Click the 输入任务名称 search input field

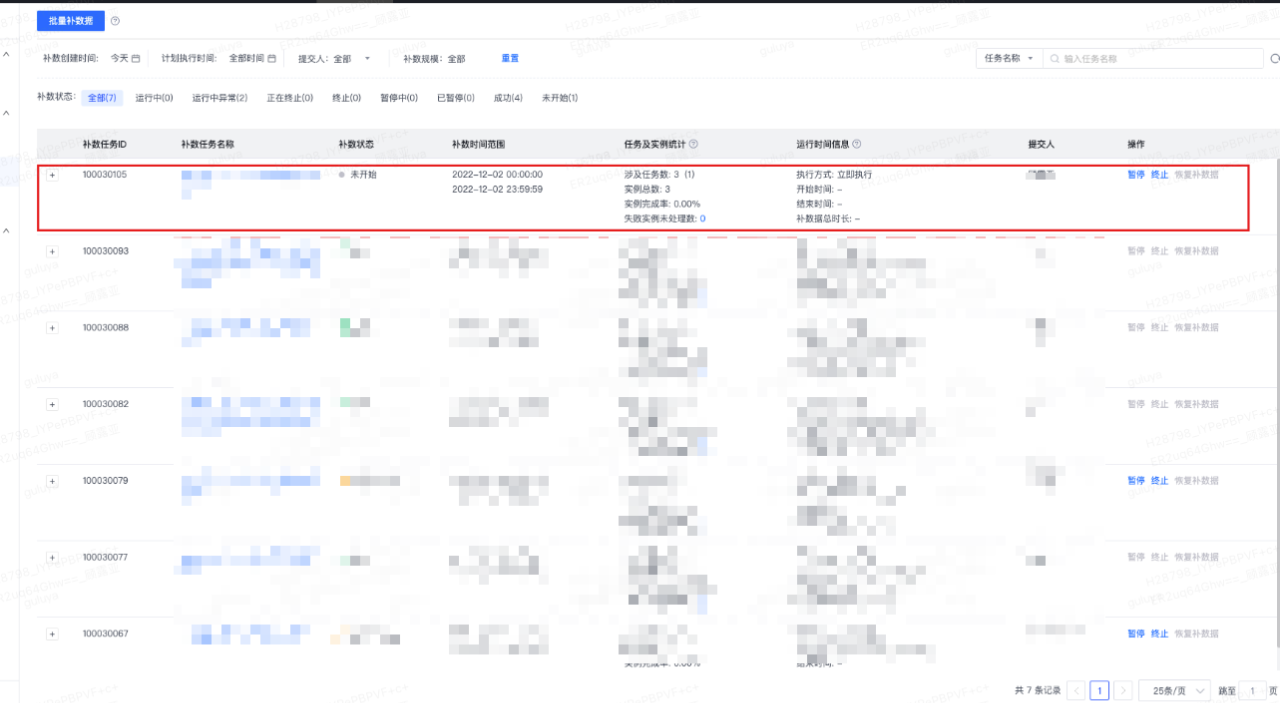tap(1150, 59)
